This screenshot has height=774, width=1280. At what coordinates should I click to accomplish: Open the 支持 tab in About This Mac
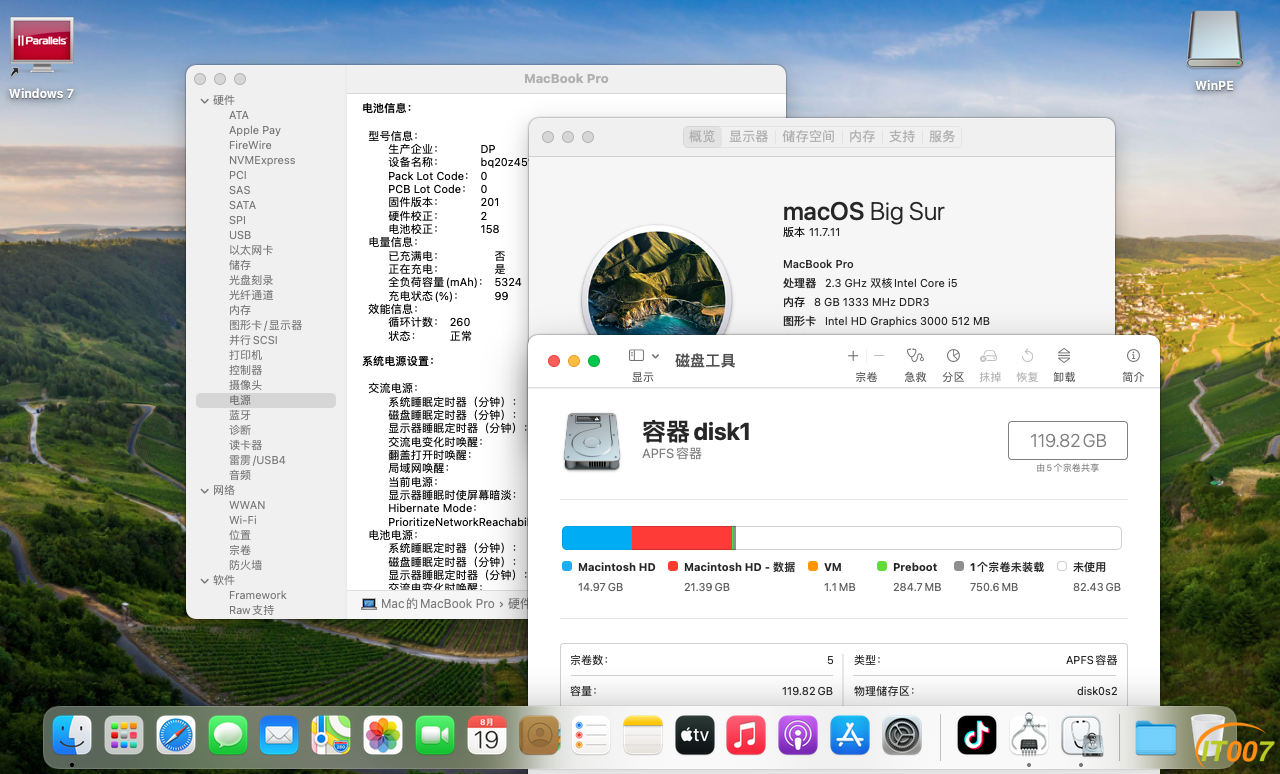click(902, 137)
